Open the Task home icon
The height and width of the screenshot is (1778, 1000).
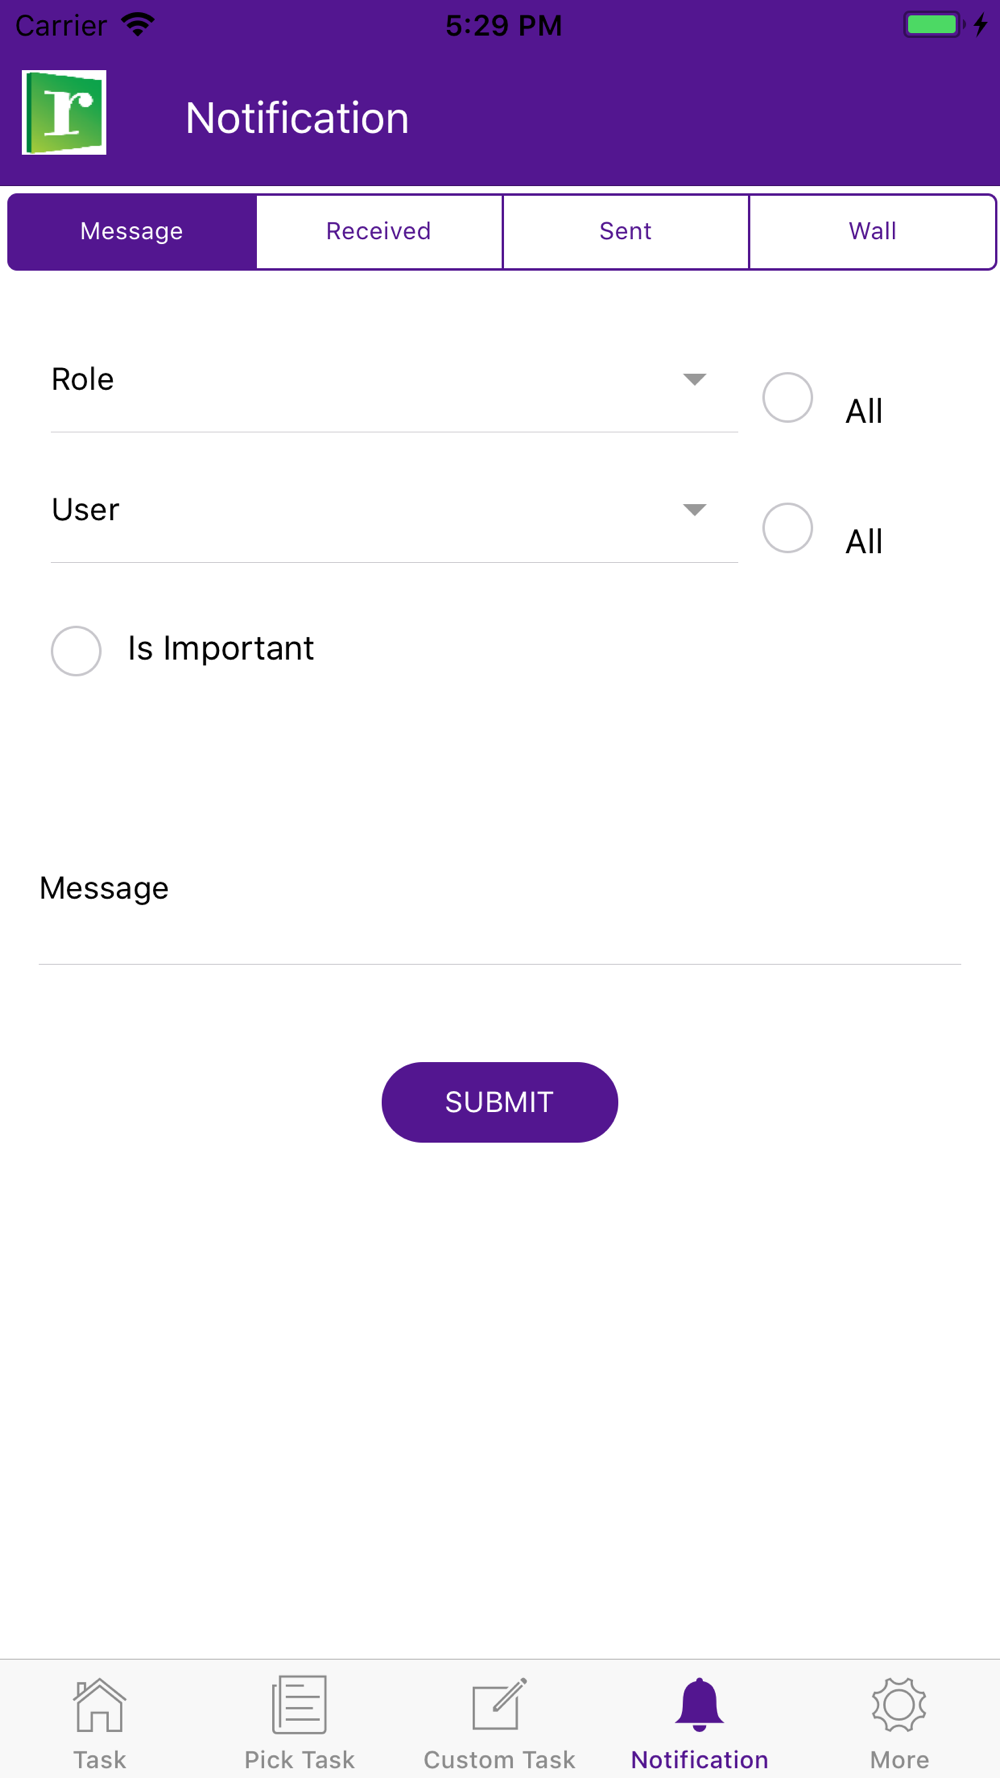99,1705
